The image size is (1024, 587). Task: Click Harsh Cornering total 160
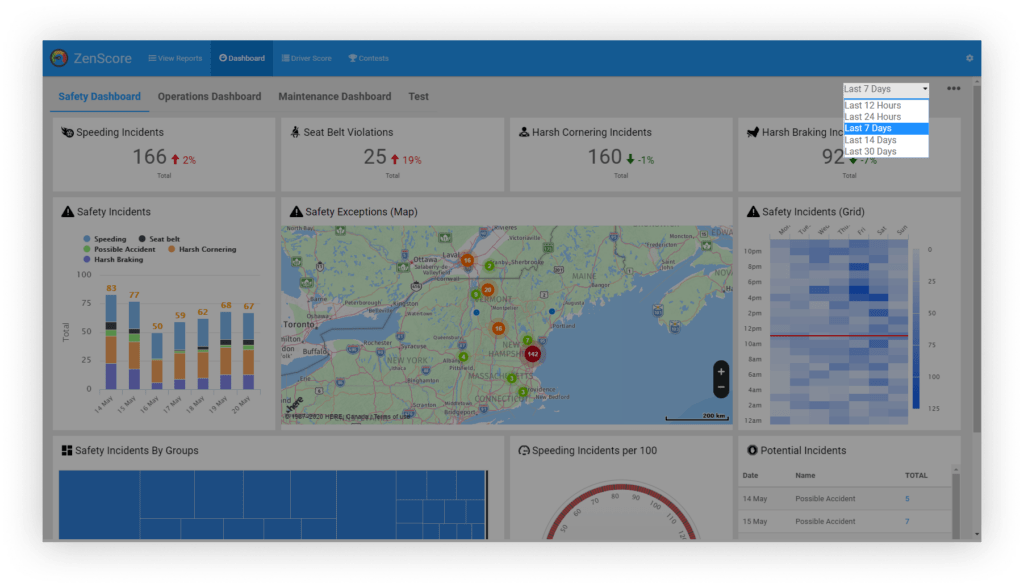coord(605,157)
